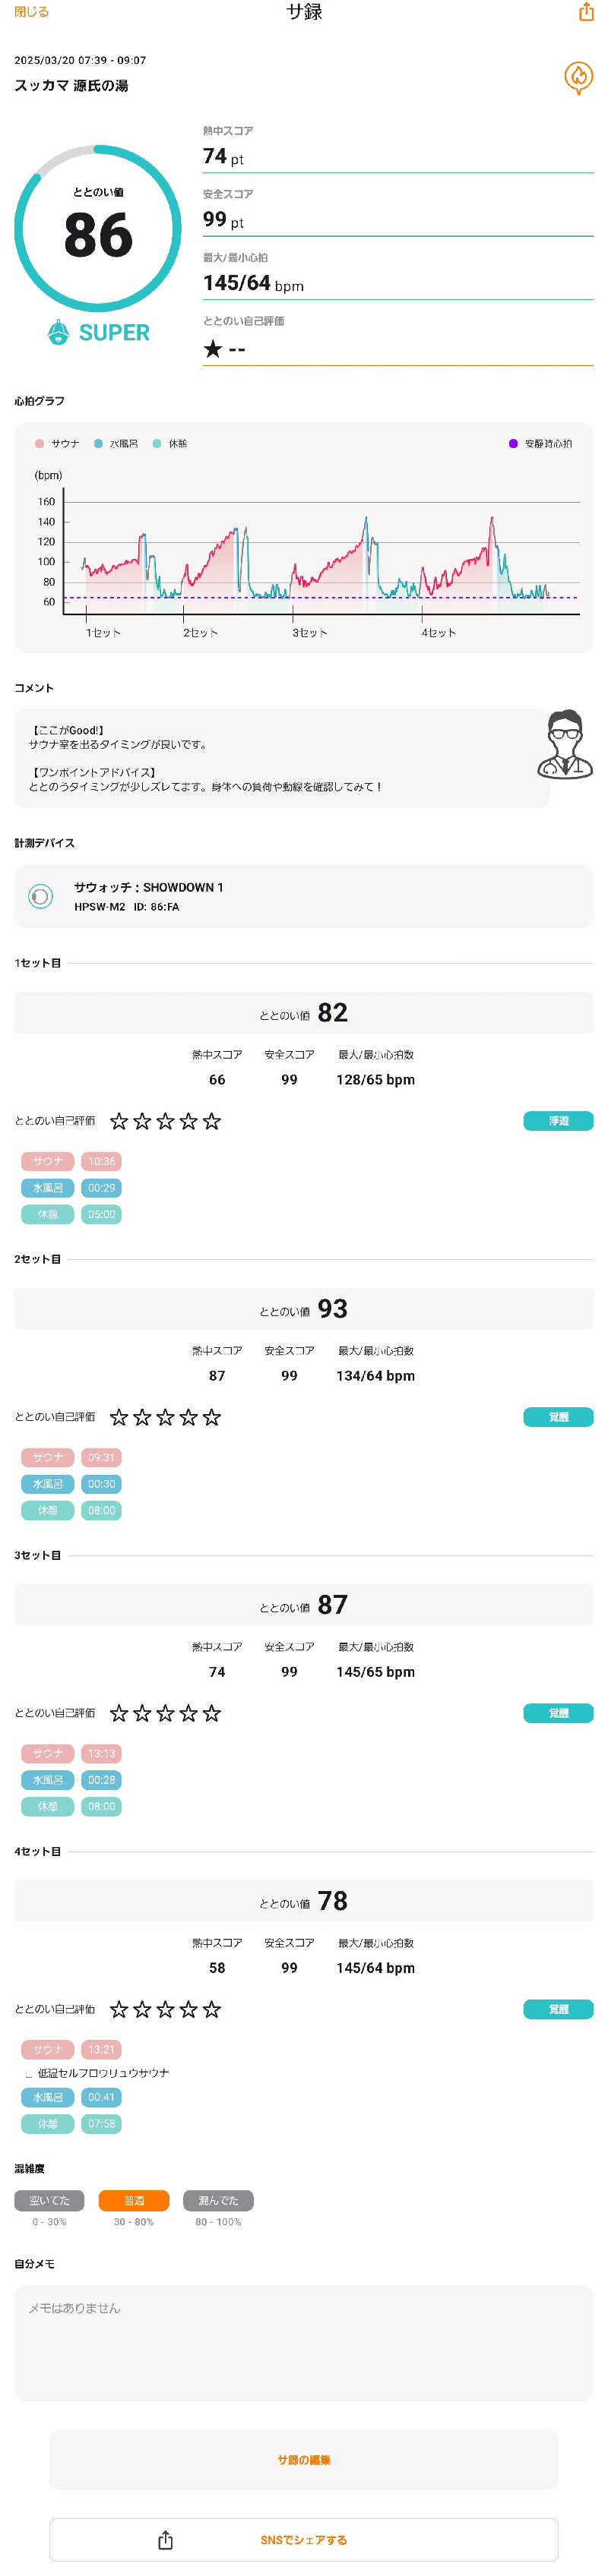Tap the SUPER sauna hat mascot icon
The height and width of the screenshot is (2576, 608).
(58, 332)
